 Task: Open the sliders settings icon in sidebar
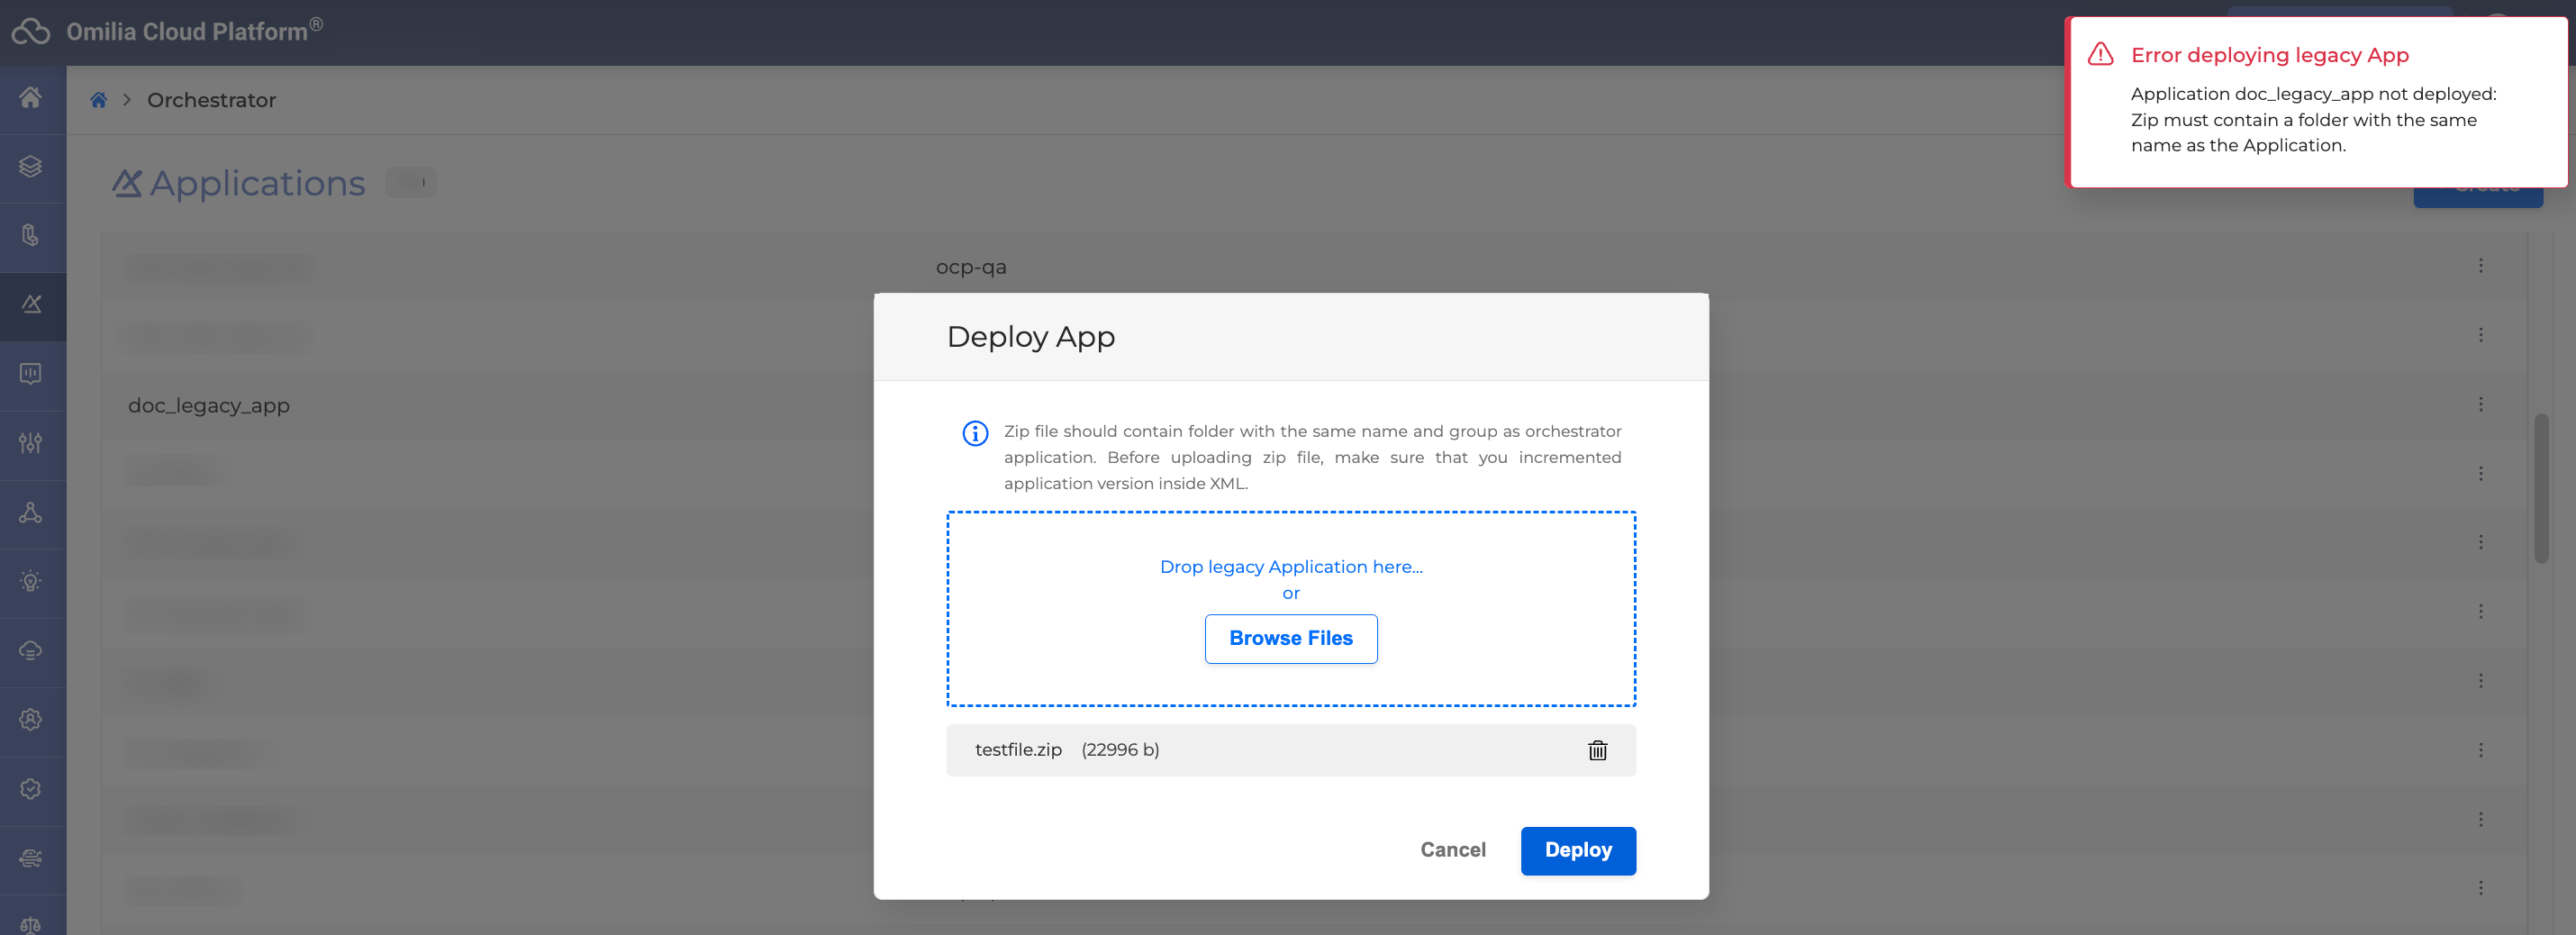pyautogui.click(x=31, y=443)
